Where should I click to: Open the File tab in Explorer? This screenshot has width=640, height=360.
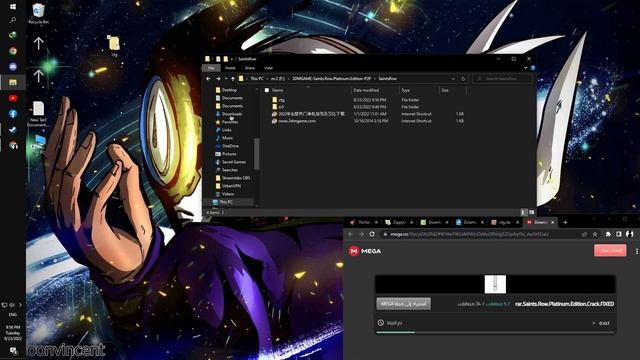click(211, 68)
